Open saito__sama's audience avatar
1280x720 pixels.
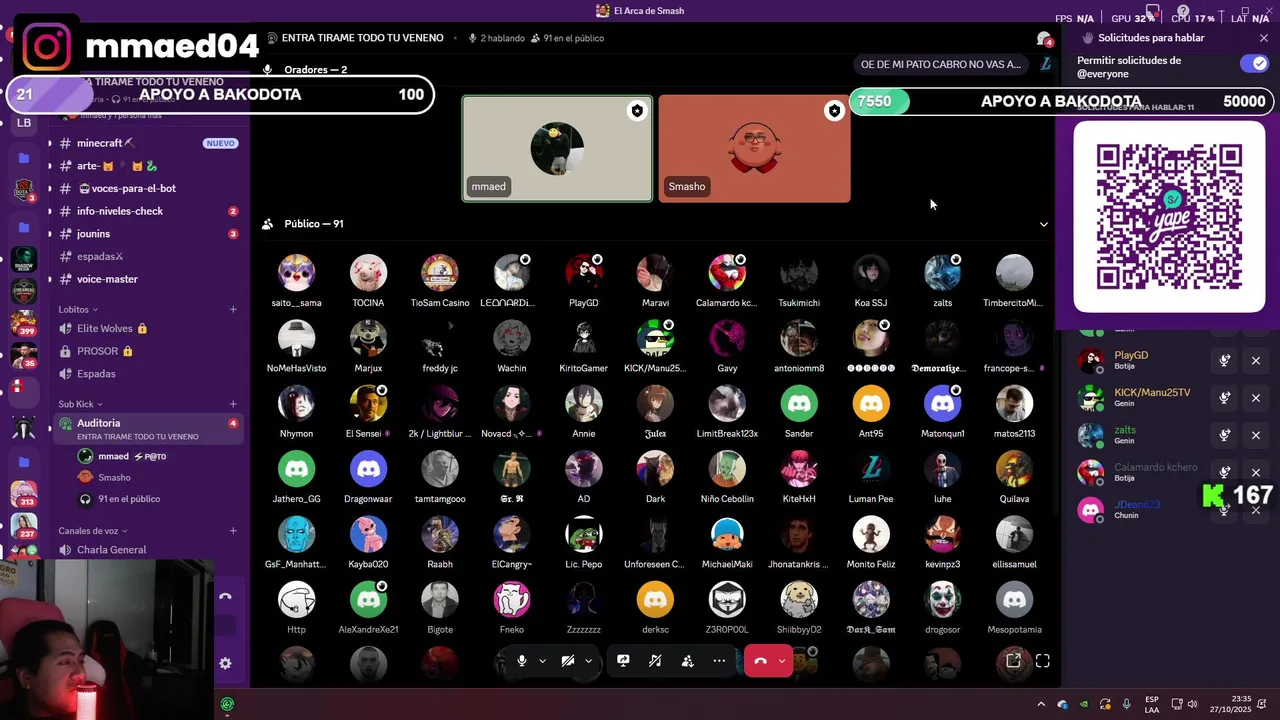pos(296,273)
